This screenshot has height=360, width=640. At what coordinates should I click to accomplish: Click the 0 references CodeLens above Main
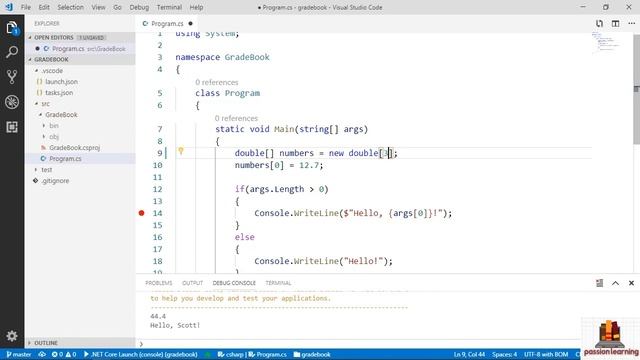click(x=236, y=118)
